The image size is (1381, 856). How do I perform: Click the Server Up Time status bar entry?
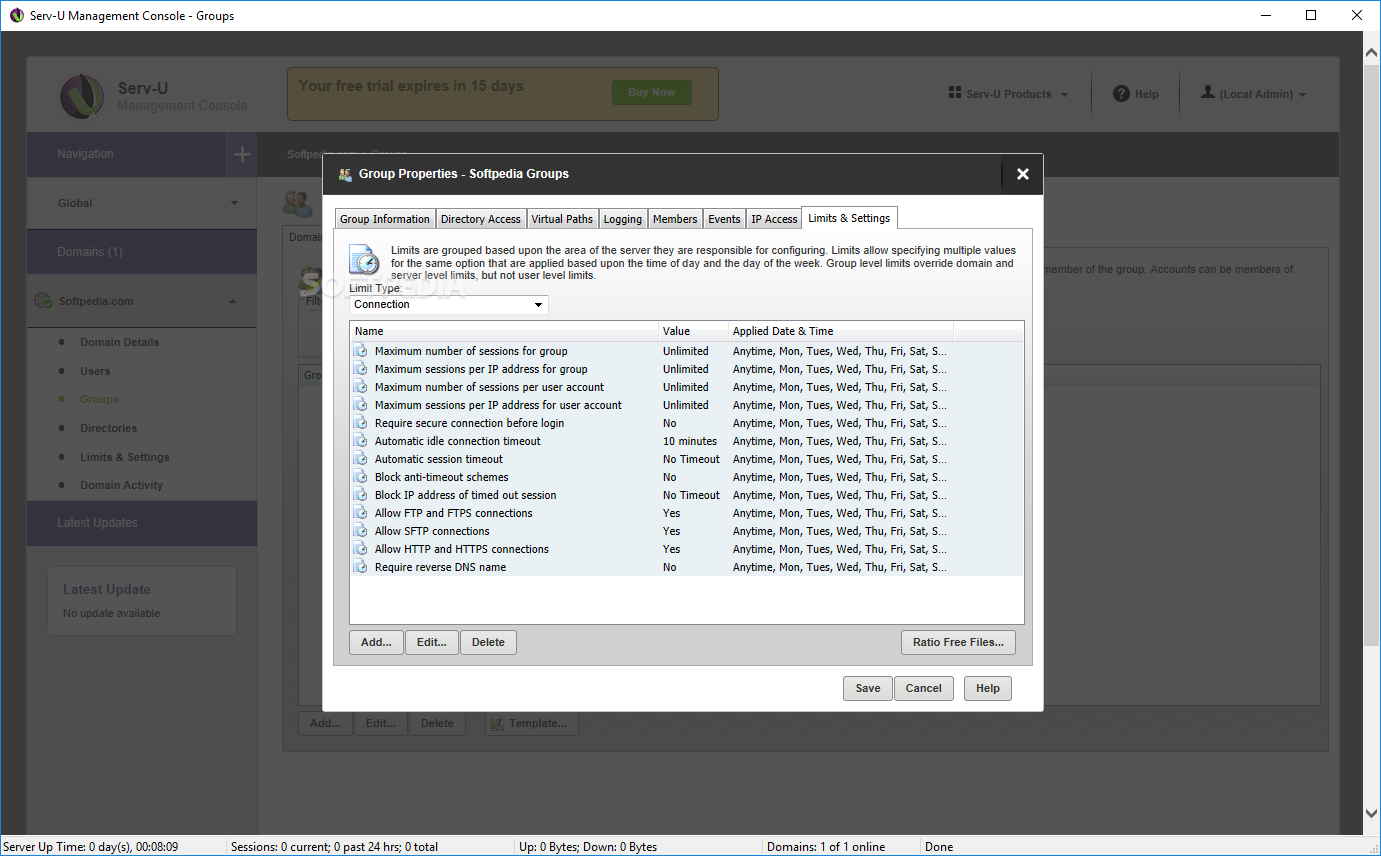91,847
